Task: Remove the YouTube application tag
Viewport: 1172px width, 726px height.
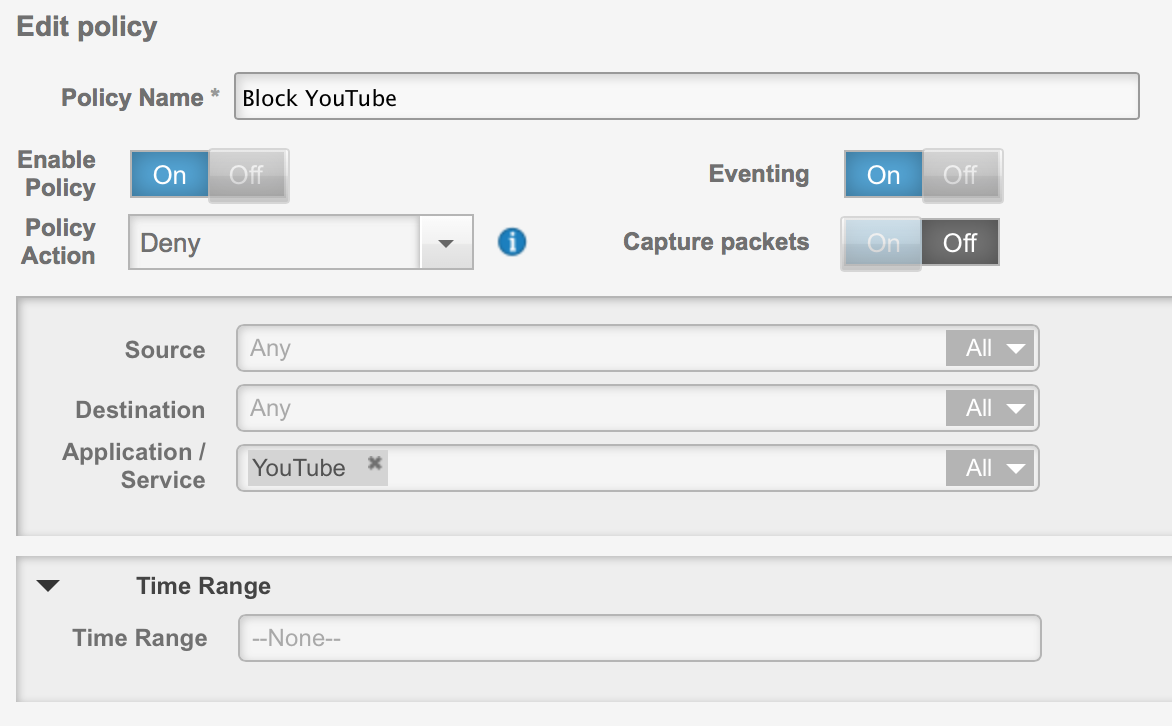Action: (375, 463)
